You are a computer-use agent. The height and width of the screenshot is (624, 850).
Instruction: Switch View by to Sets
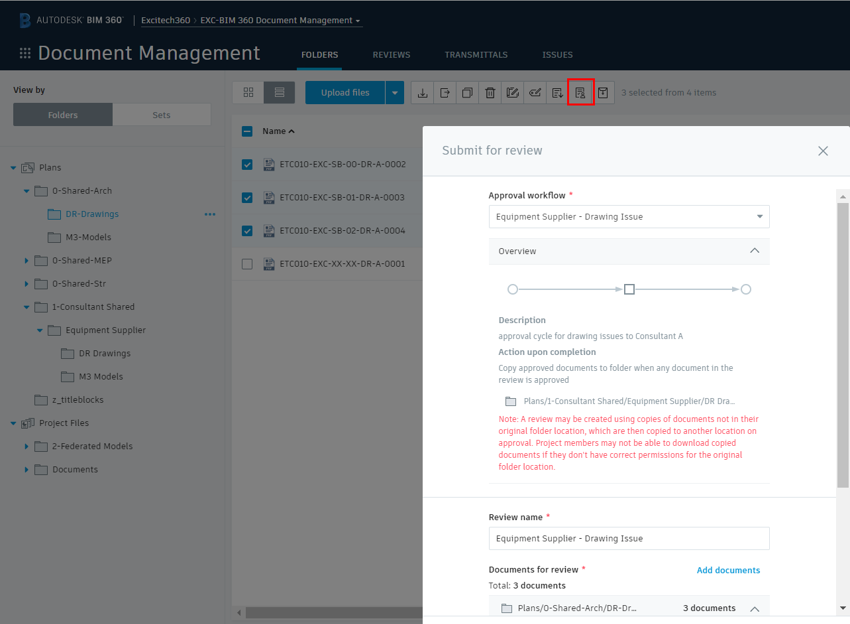[162, 115]
